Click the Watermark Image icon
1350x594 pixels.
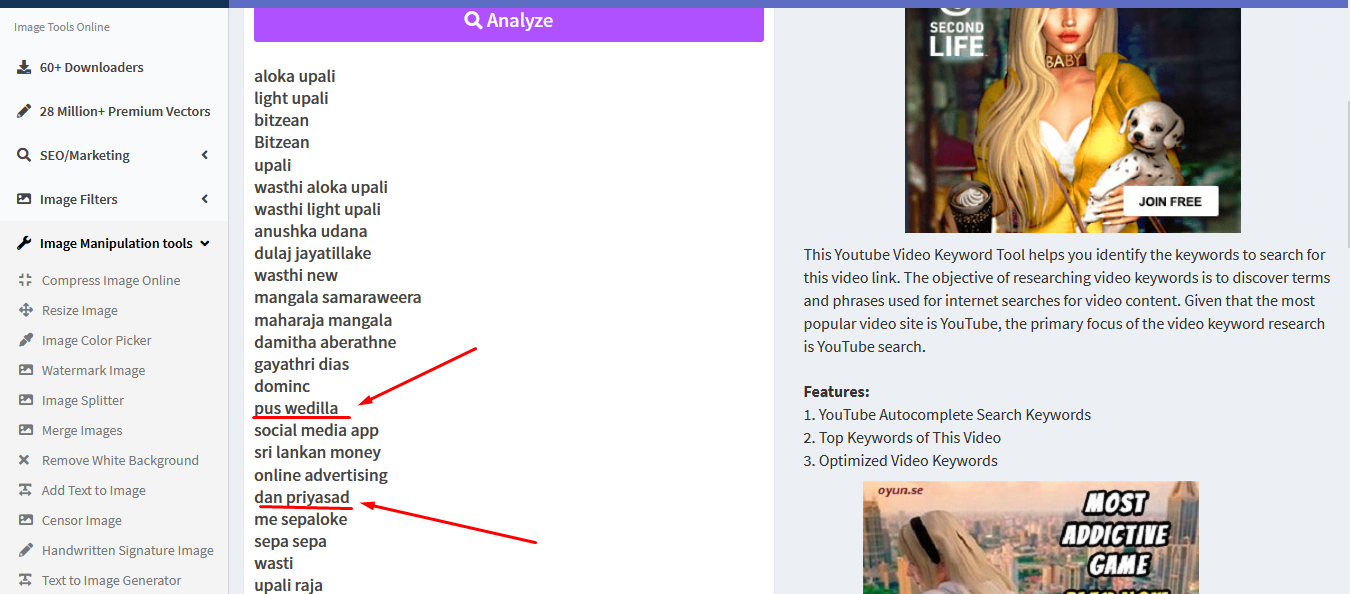[26, 370]
